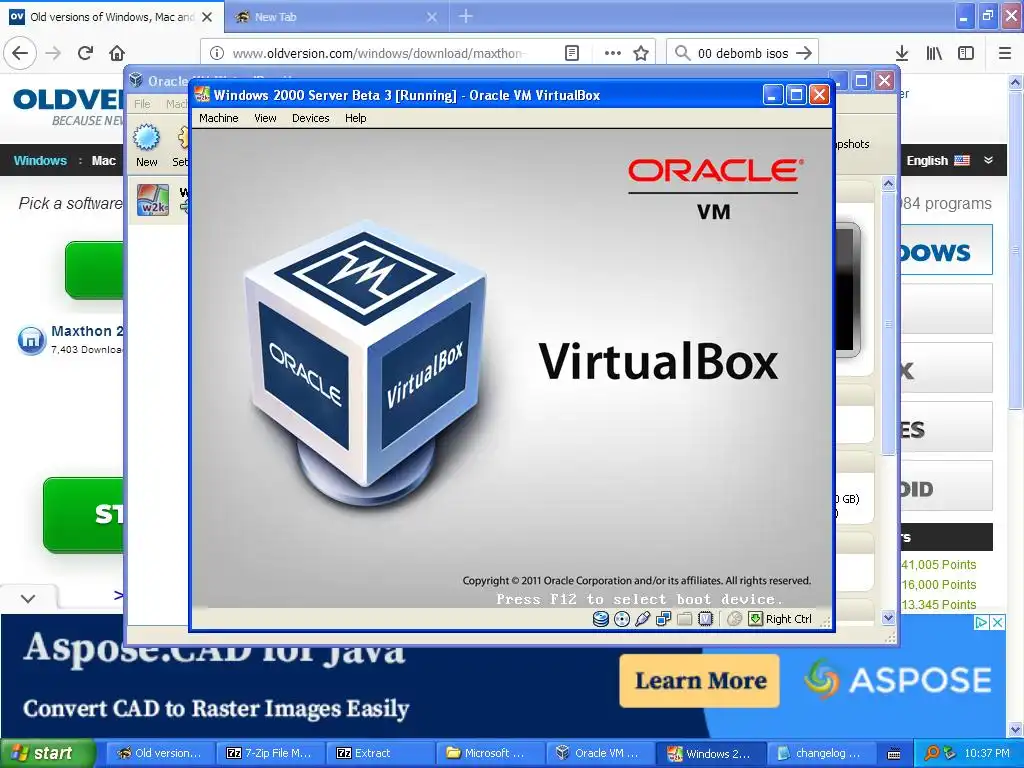The image size is (1024, 768).
Task: Click the site information icon in address bar
Action: (217, 53)
